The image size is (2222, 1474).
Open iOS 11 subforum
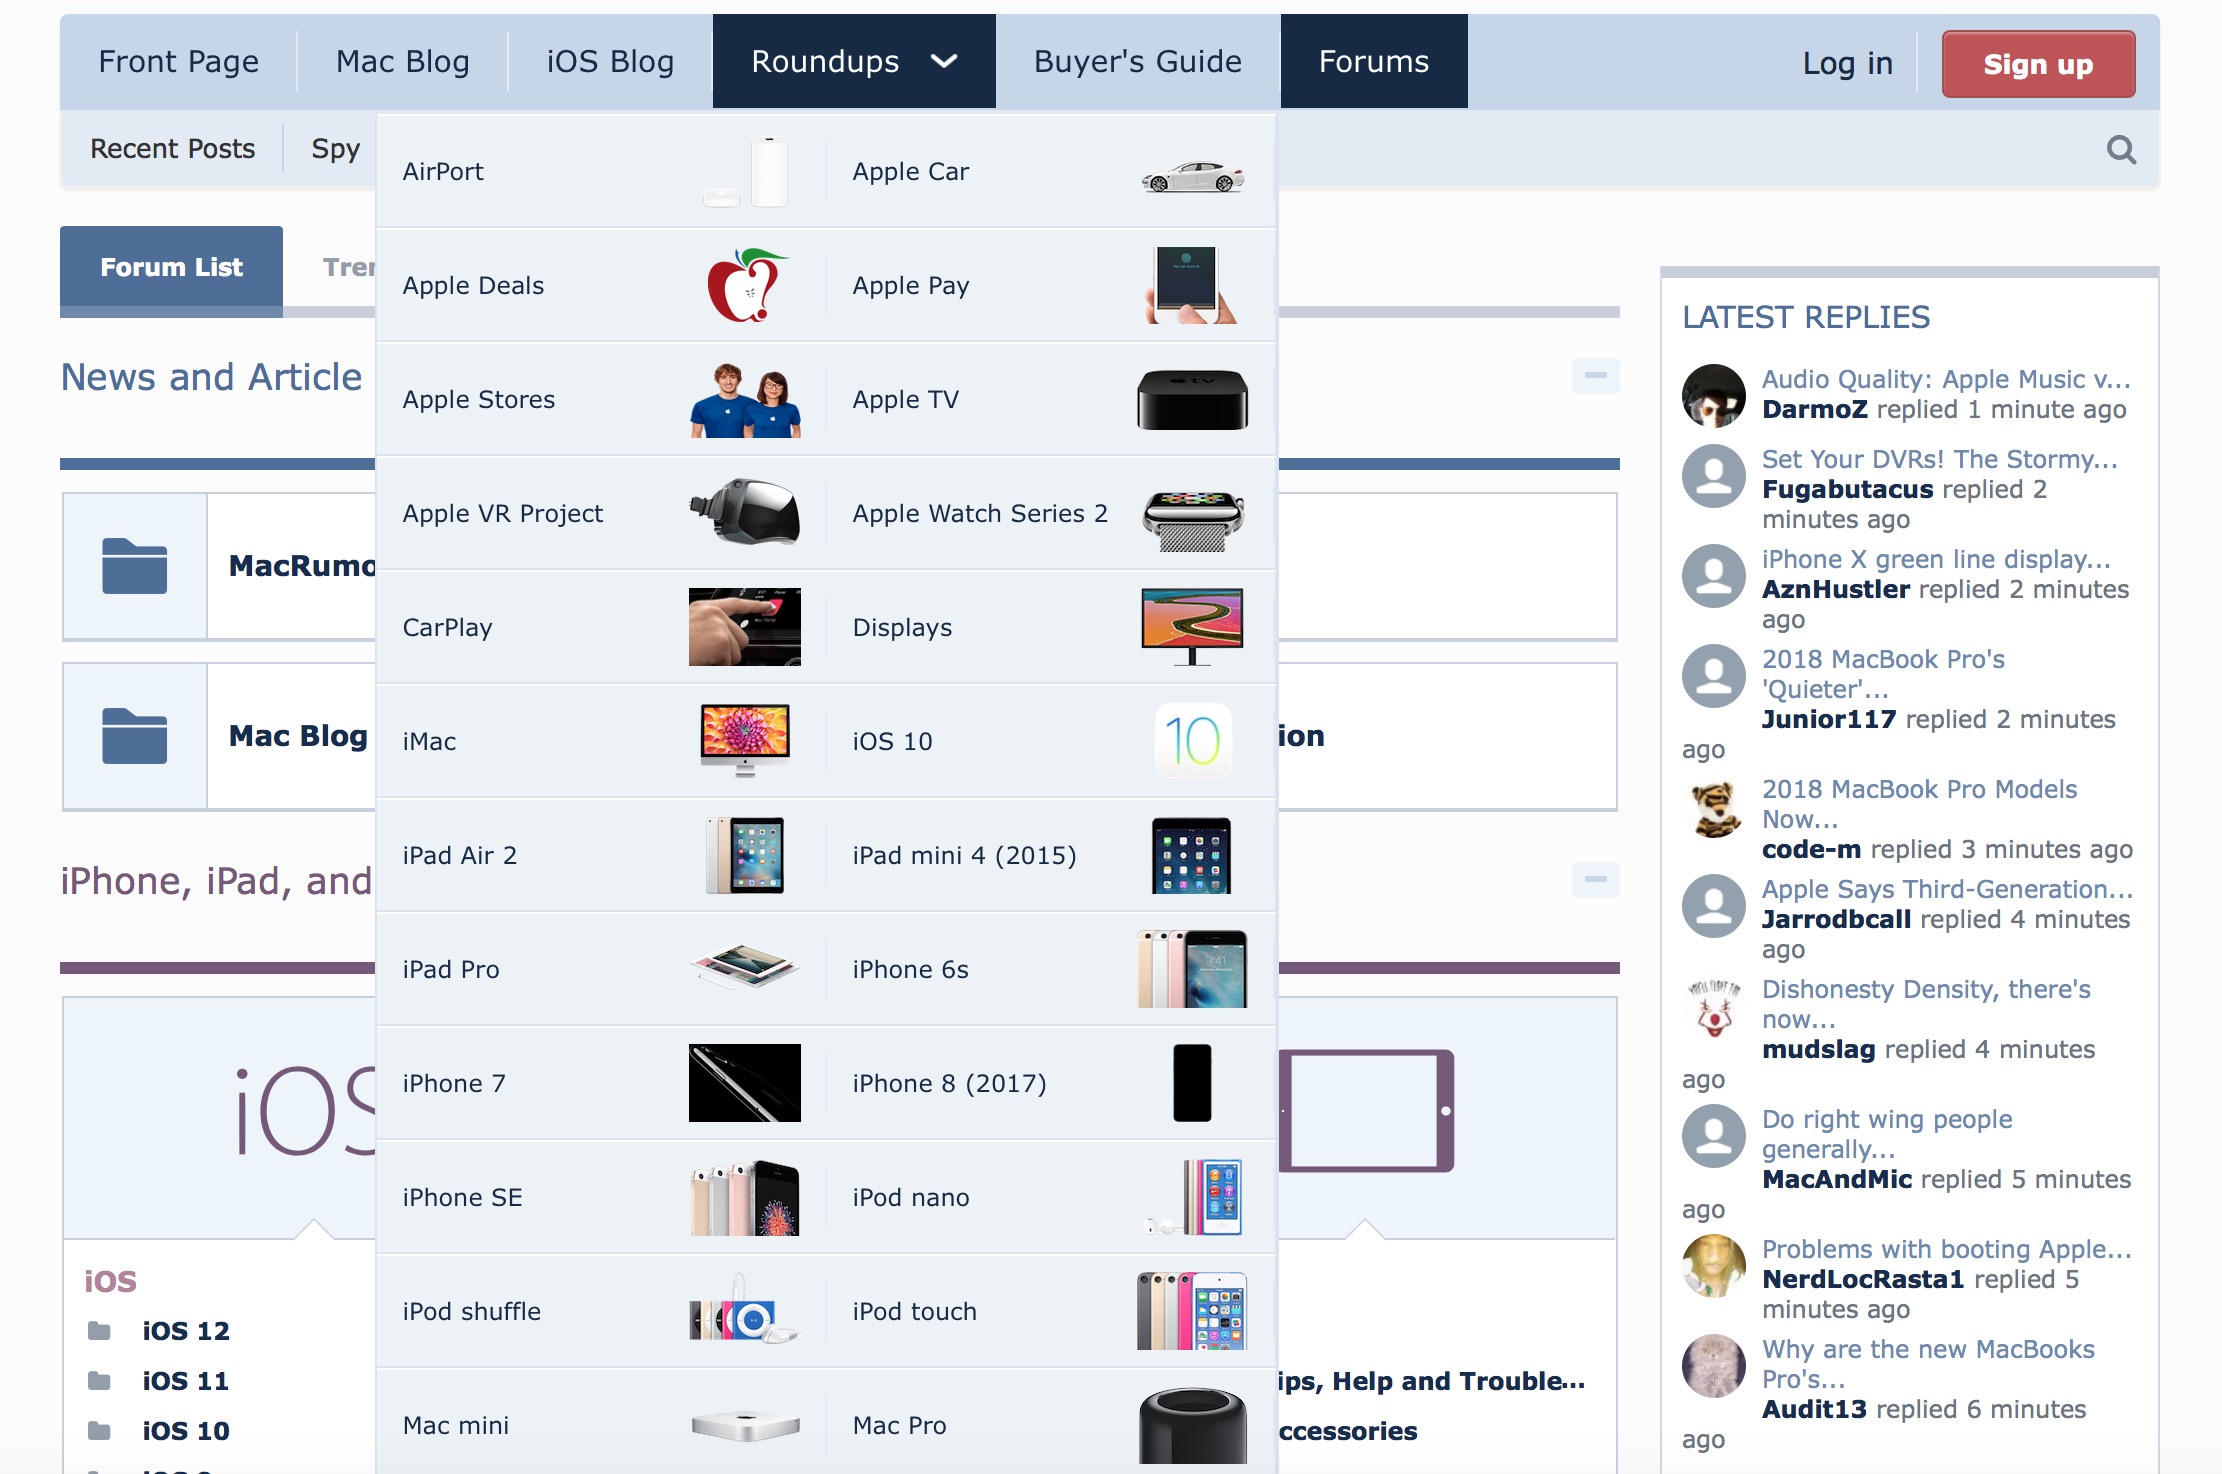coord(186,1381)
